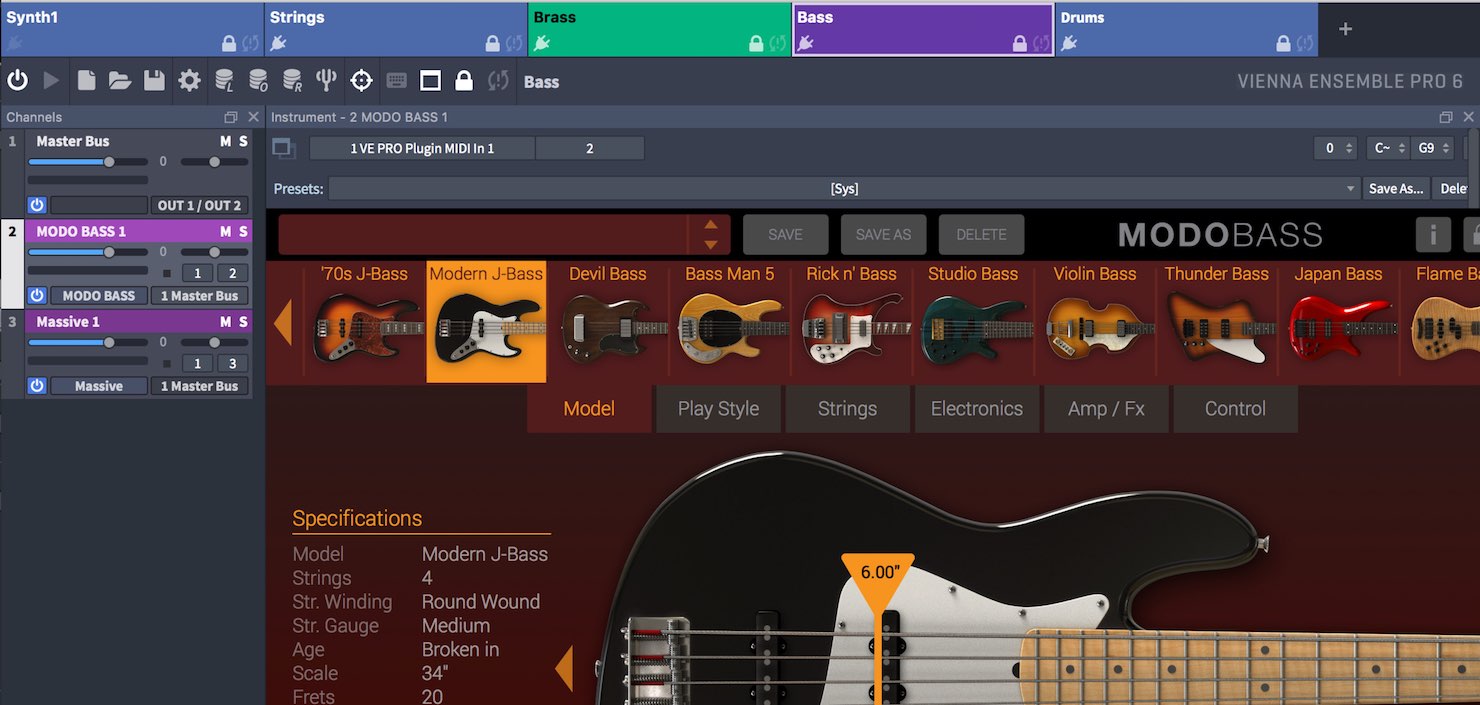This screenshot has height=705, width=1480.
Task: Click the database icon marked R
Action: click(292, 81)
